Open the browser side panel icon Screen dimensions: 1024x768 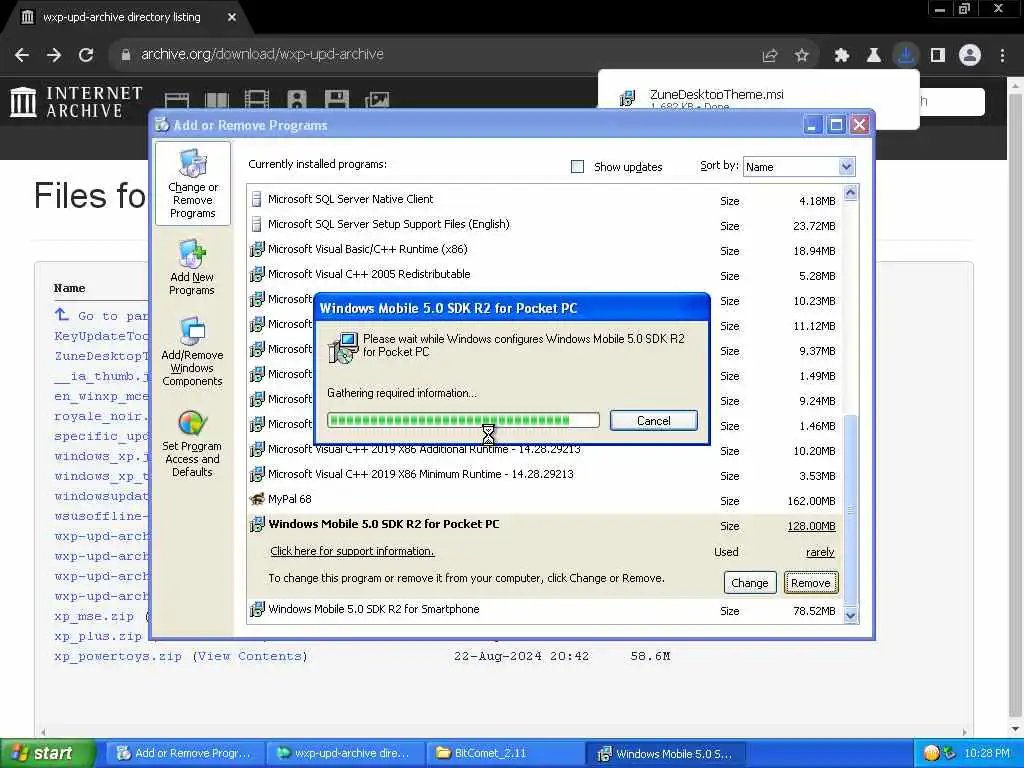point(938,56)
